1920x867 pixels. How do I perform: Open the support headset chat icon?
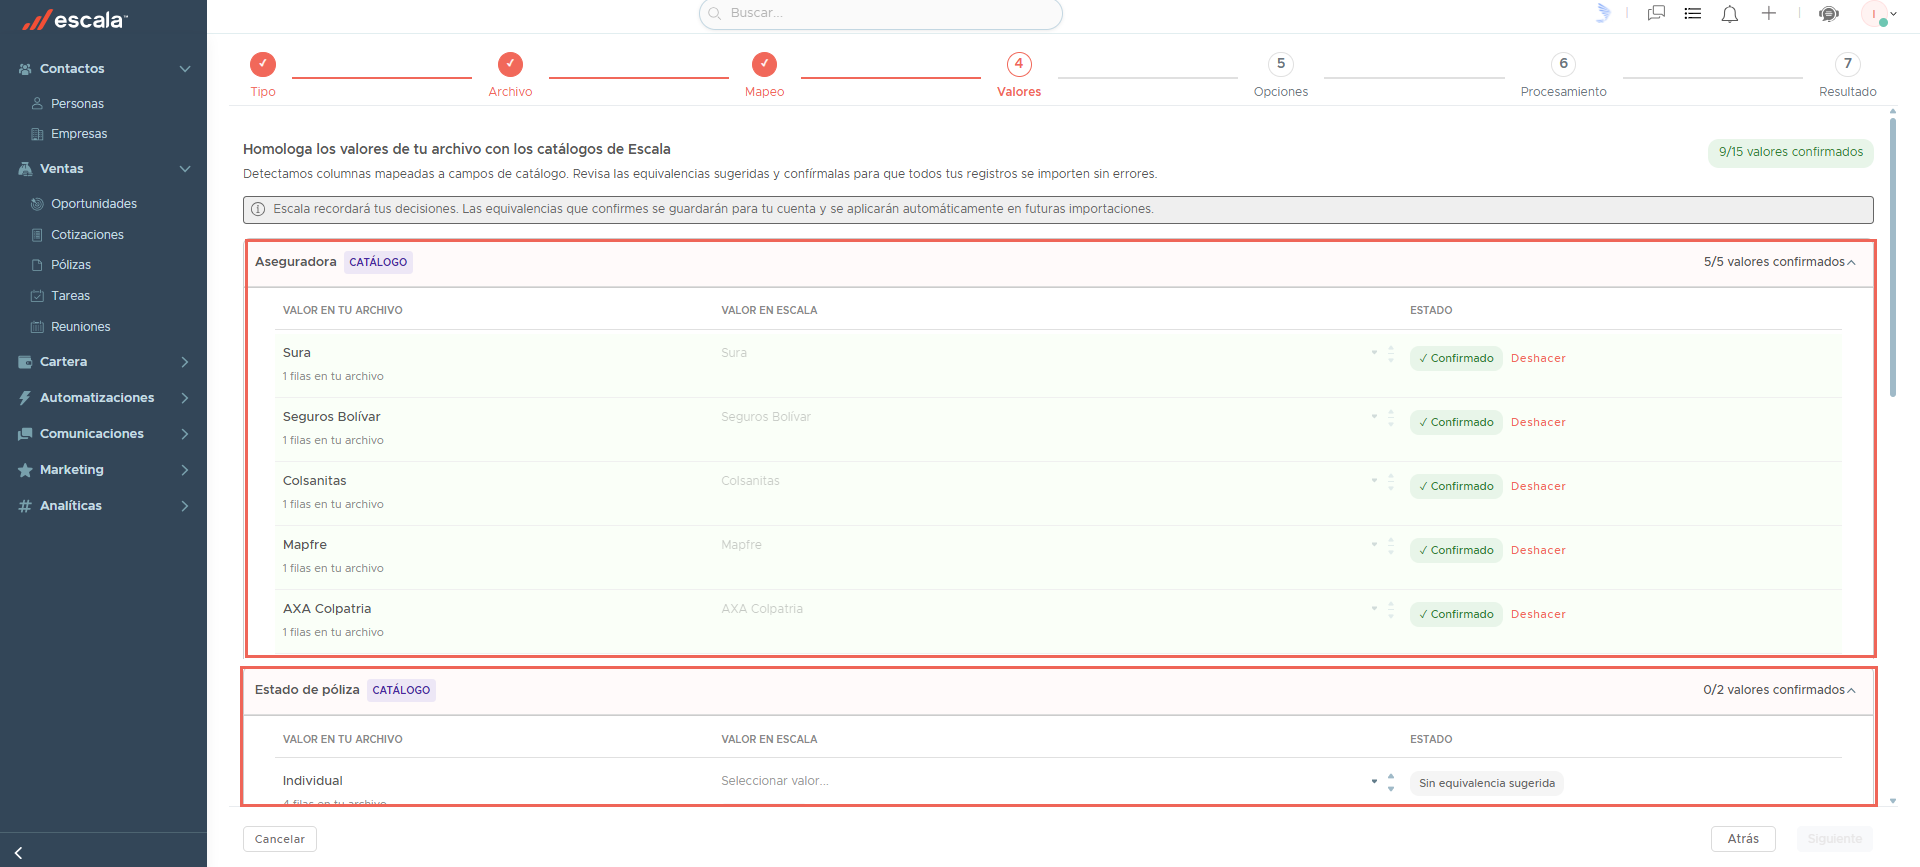(1829, 13)
